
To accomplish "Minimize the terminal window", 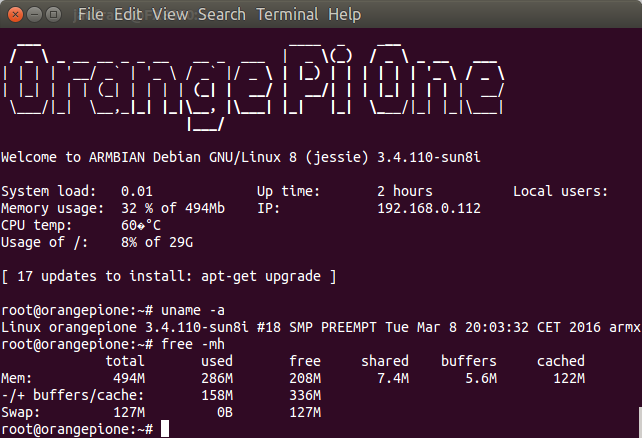I will pyautogui.click(x=34, y=15).
